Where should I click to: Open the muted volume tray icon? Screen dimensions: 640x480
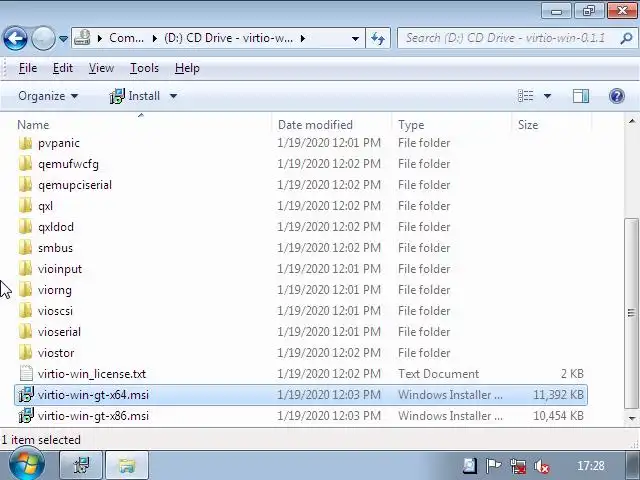[542, 466]
